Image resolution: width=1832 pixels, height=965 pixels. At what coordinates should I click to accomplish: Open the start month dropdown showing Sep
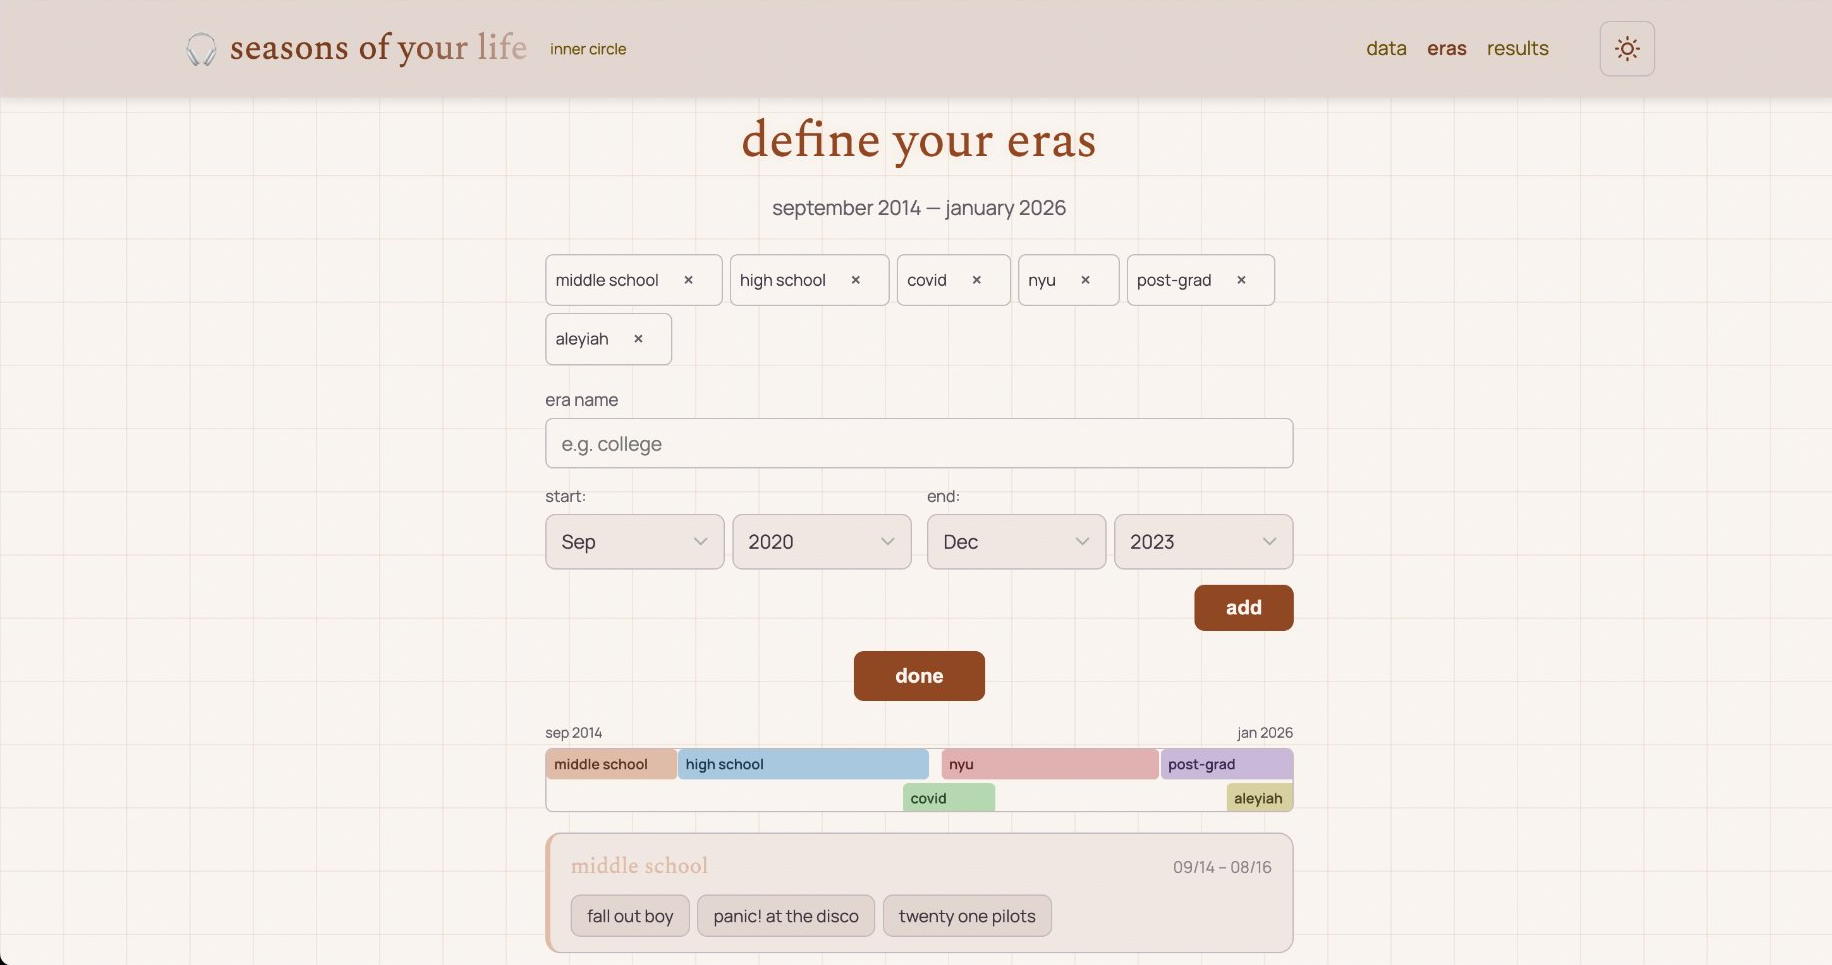click(634, 541)
